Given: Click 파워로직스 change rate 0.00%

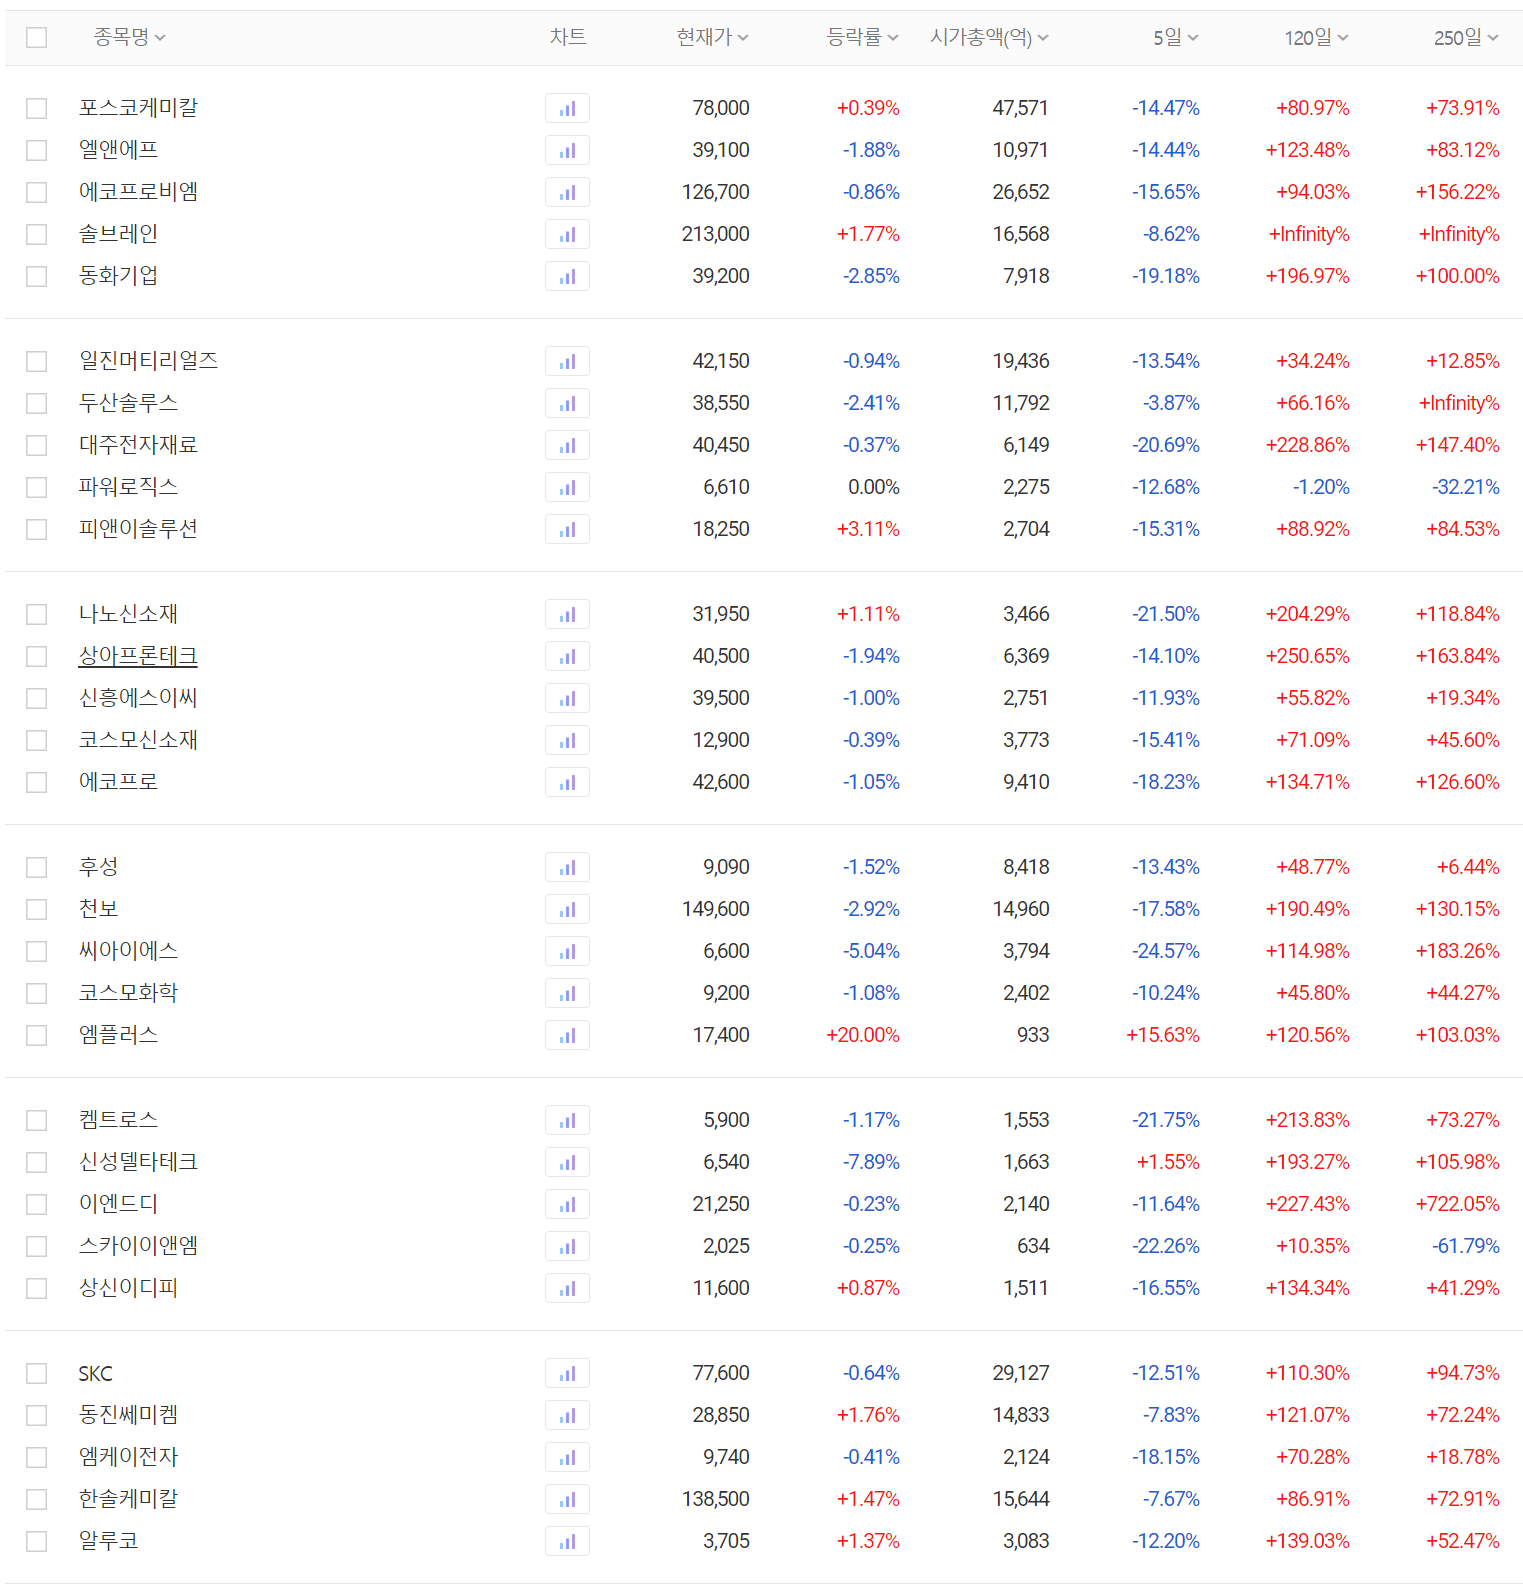Looking at the screenshot, I should click(874, 487).
